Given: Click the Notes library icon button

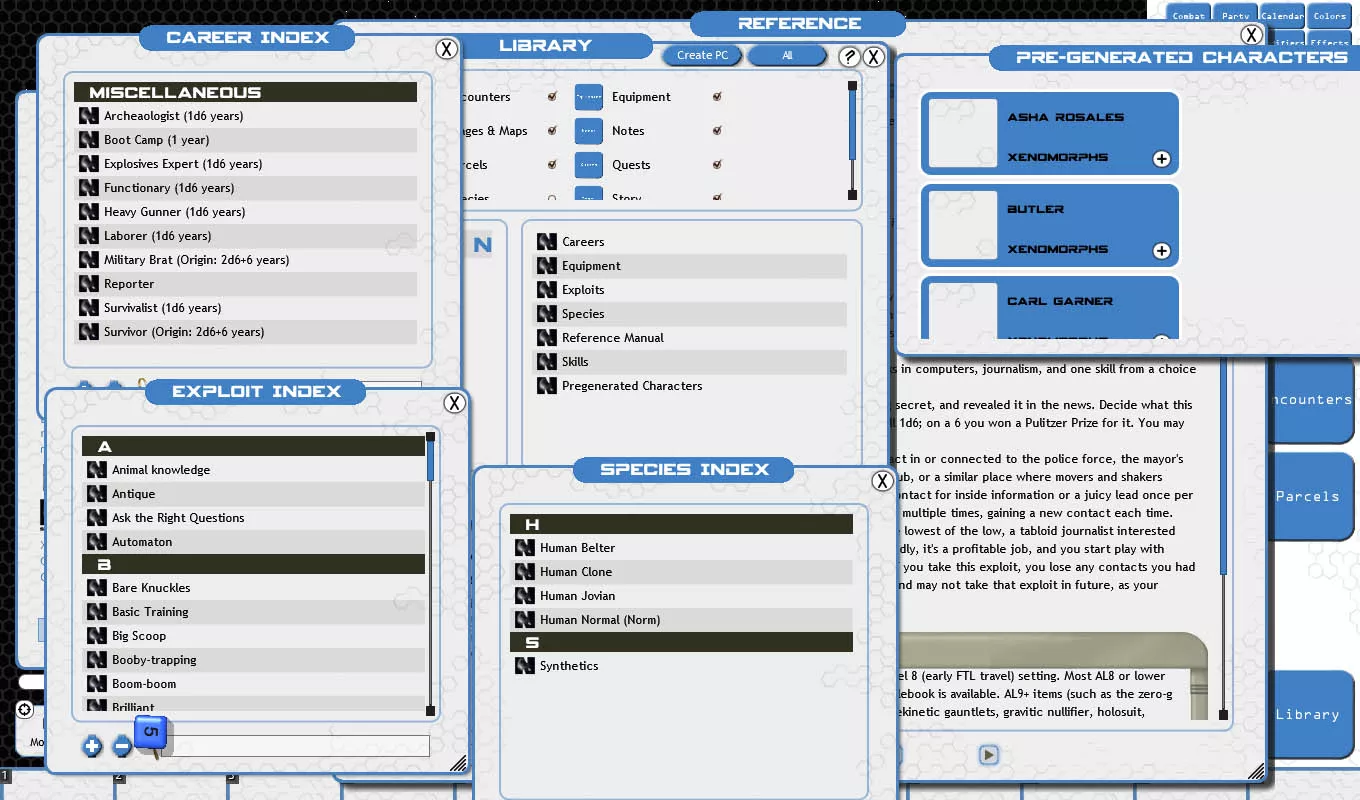Looking at the screenshot, I should [x=589, y=131].
